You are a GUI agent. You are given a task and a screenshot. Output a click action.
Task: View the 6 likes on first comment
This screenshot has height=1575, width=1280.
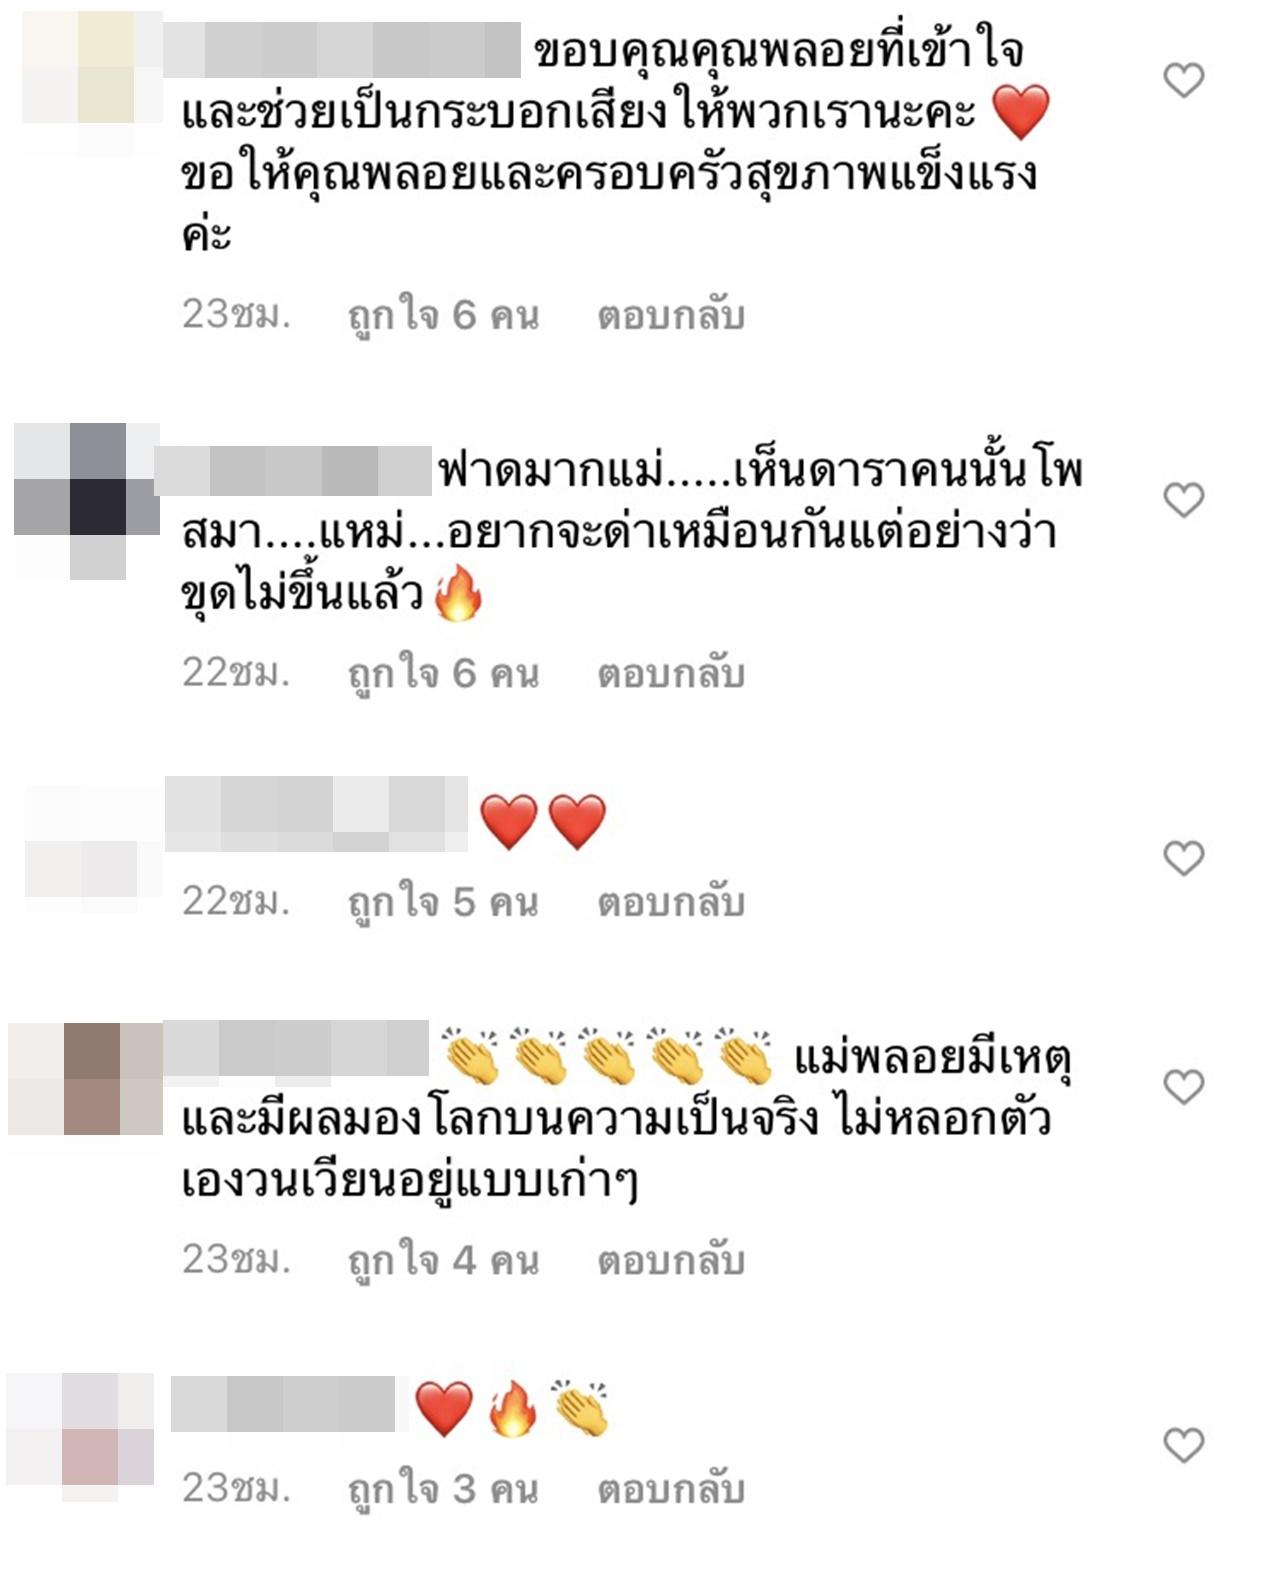[x=443, y=316]
